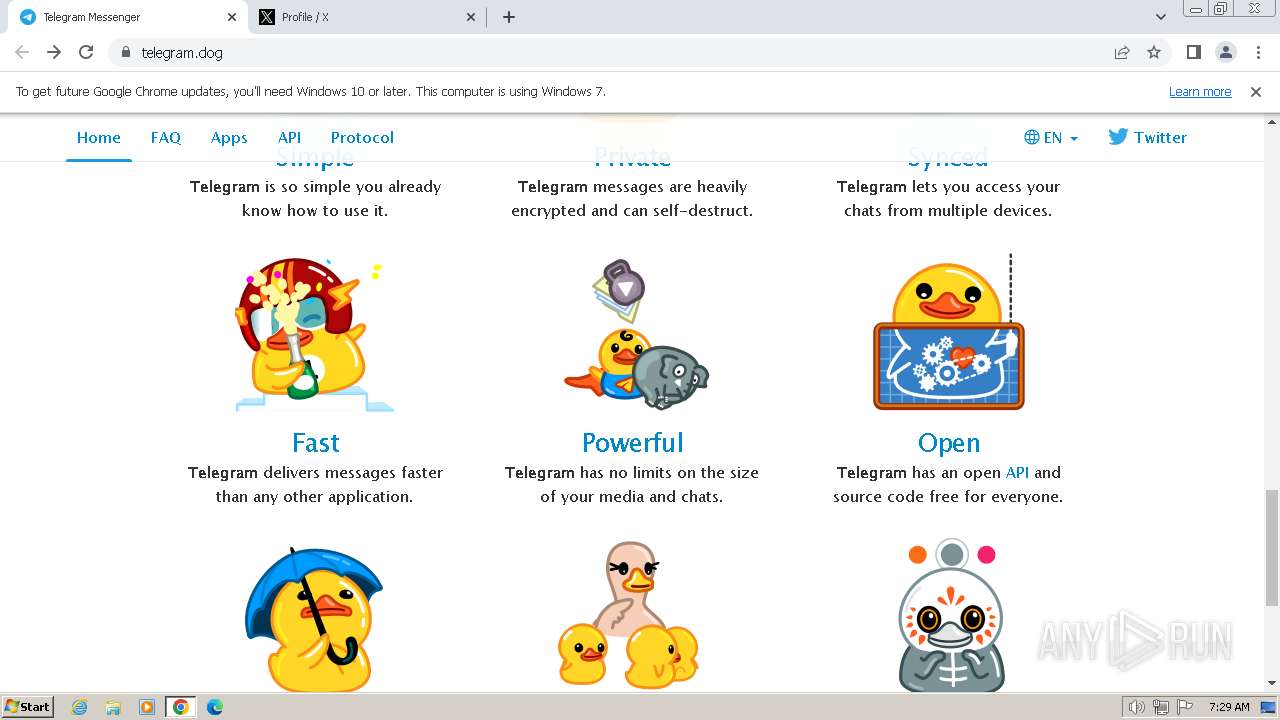Viewport: 1280px width, 720px height.
Task: Click the page vertical scrollbar thumb
Action: coord(1272,547)
